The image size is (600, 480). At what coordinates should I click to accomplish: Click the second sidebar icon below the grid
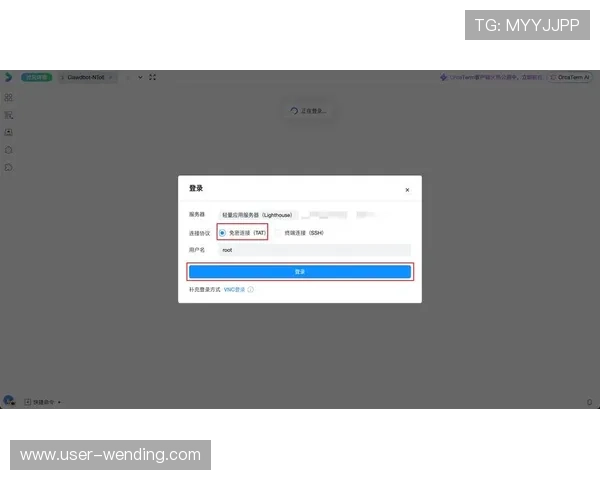[x=9, y=115]
